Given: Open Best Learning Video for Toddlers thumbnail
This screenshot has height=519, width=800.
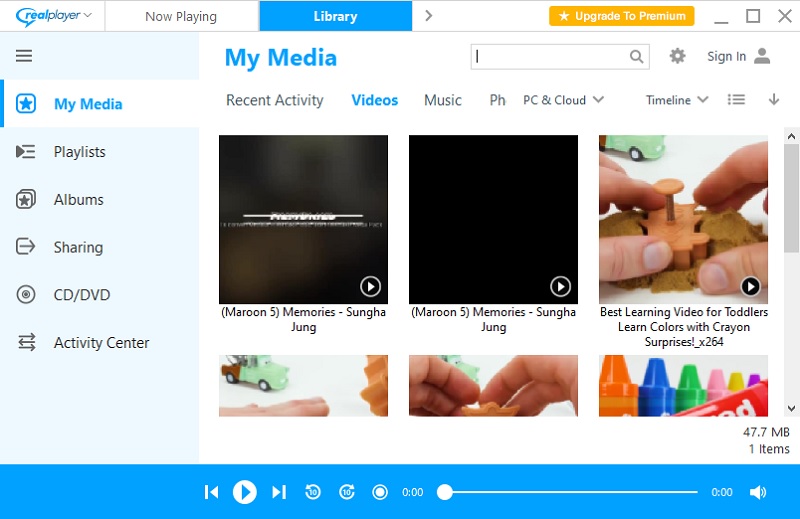Looking at the screenshot, I should (x=683, y=219).
